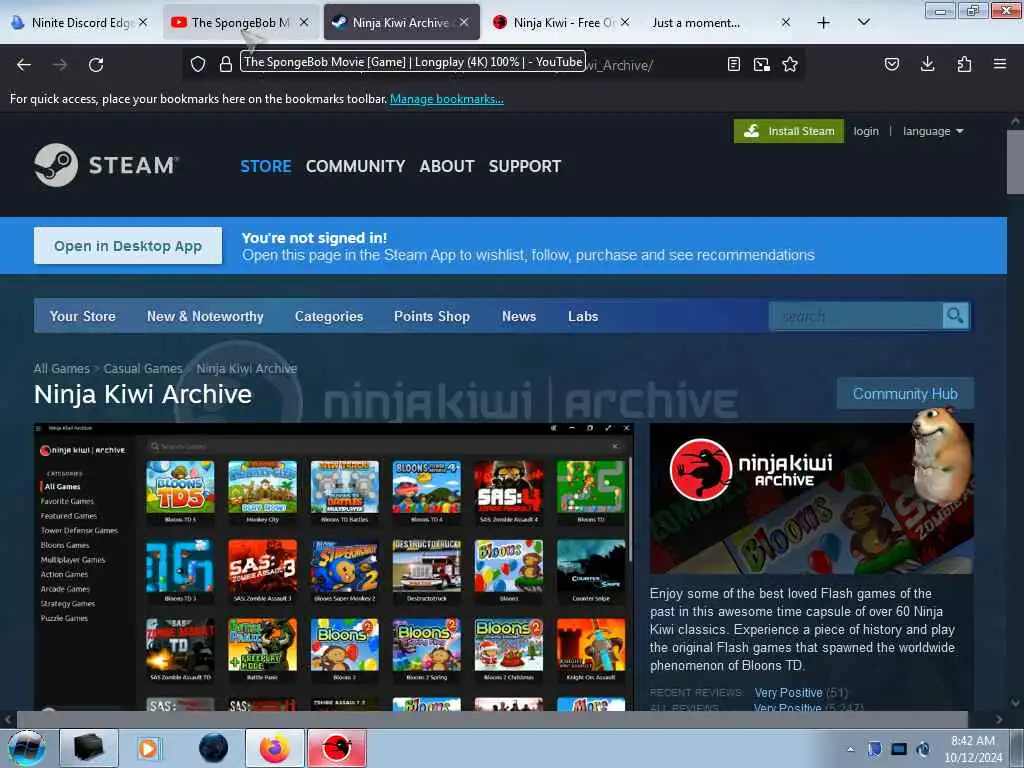Click the green Install Steam button
Viewport: 1024px width, 768px height.
(788, 131)
